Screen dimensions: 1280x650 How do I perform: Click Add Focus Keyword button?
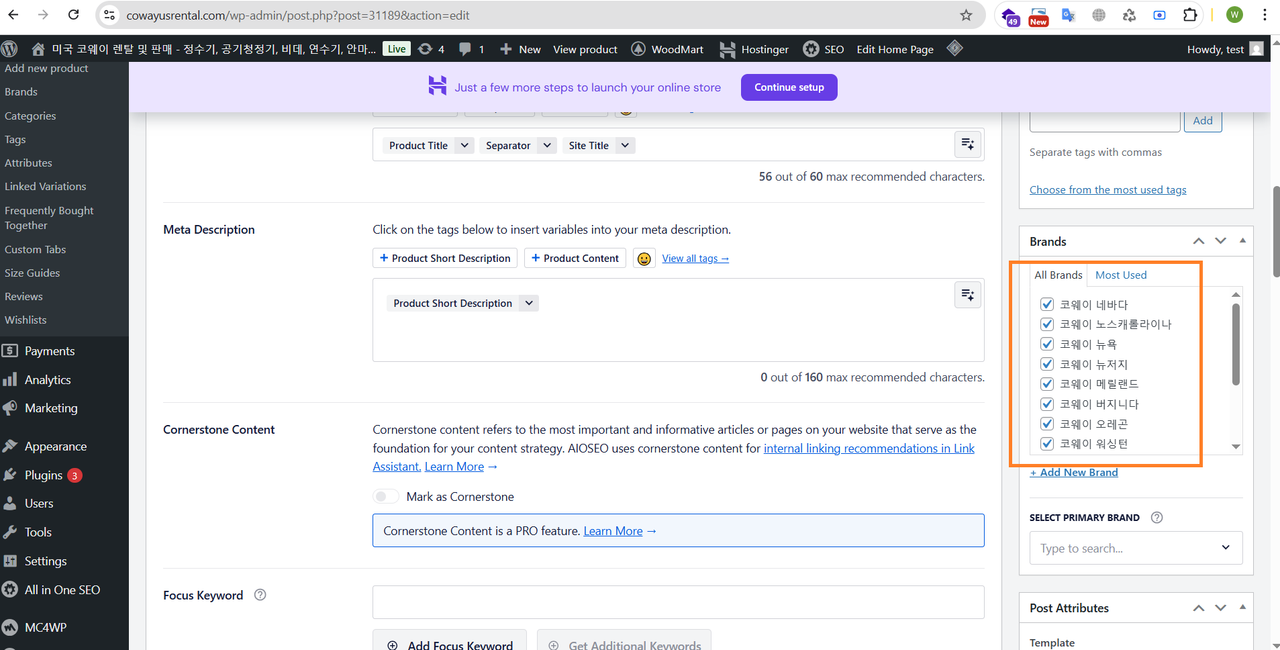pos(449,643)
